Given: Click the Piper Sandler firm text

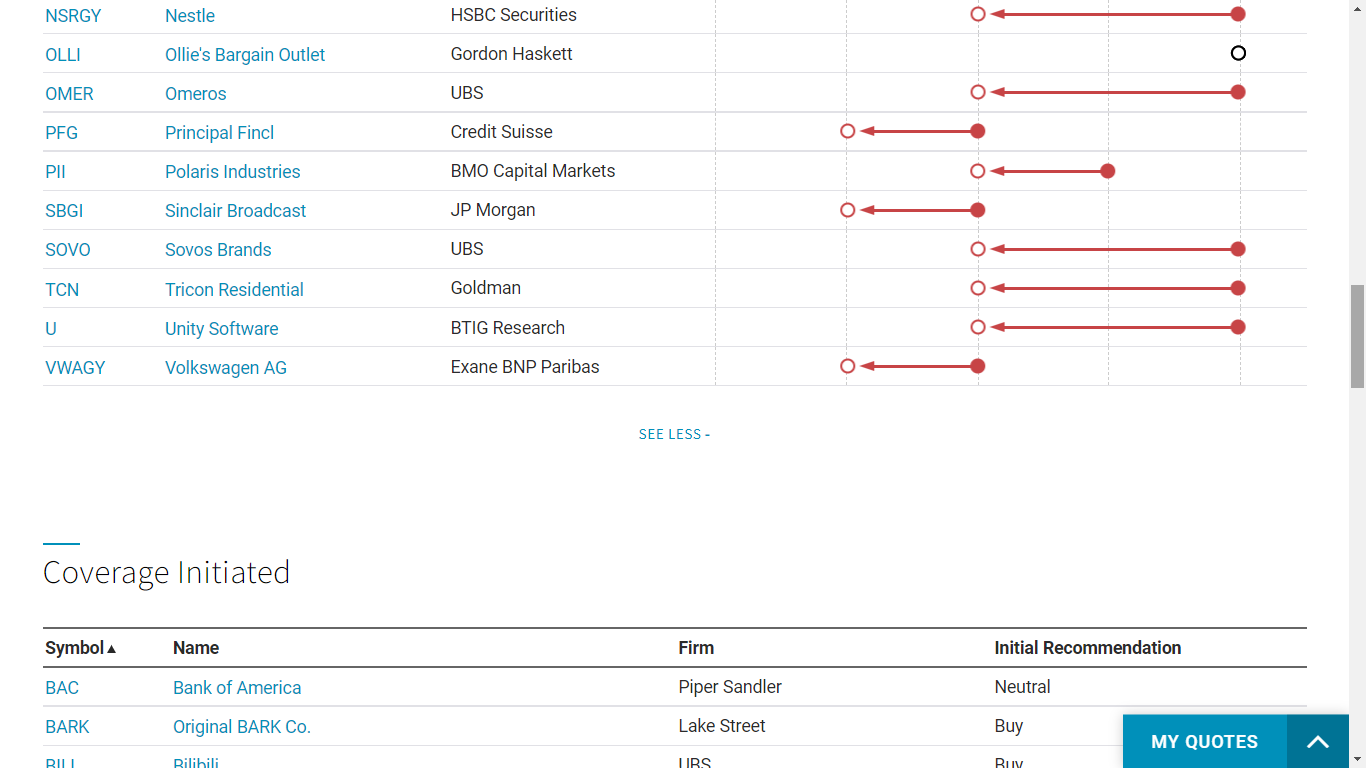Looking at the screenshot, I should coord(730,687).
